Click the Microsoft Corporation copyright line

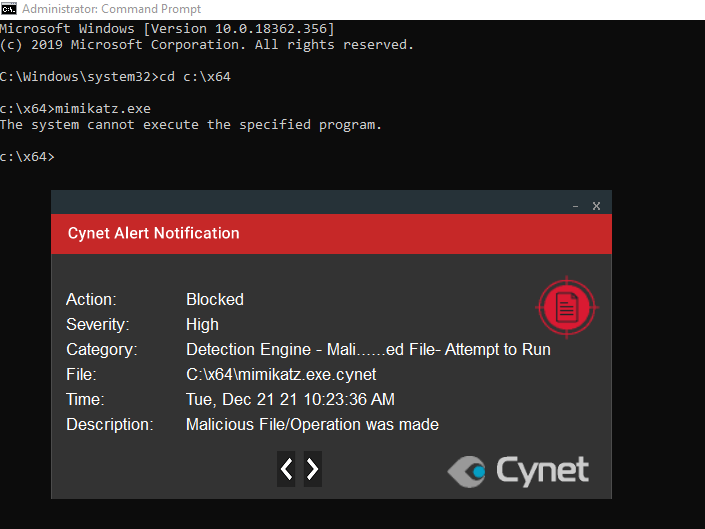(207, 45)
